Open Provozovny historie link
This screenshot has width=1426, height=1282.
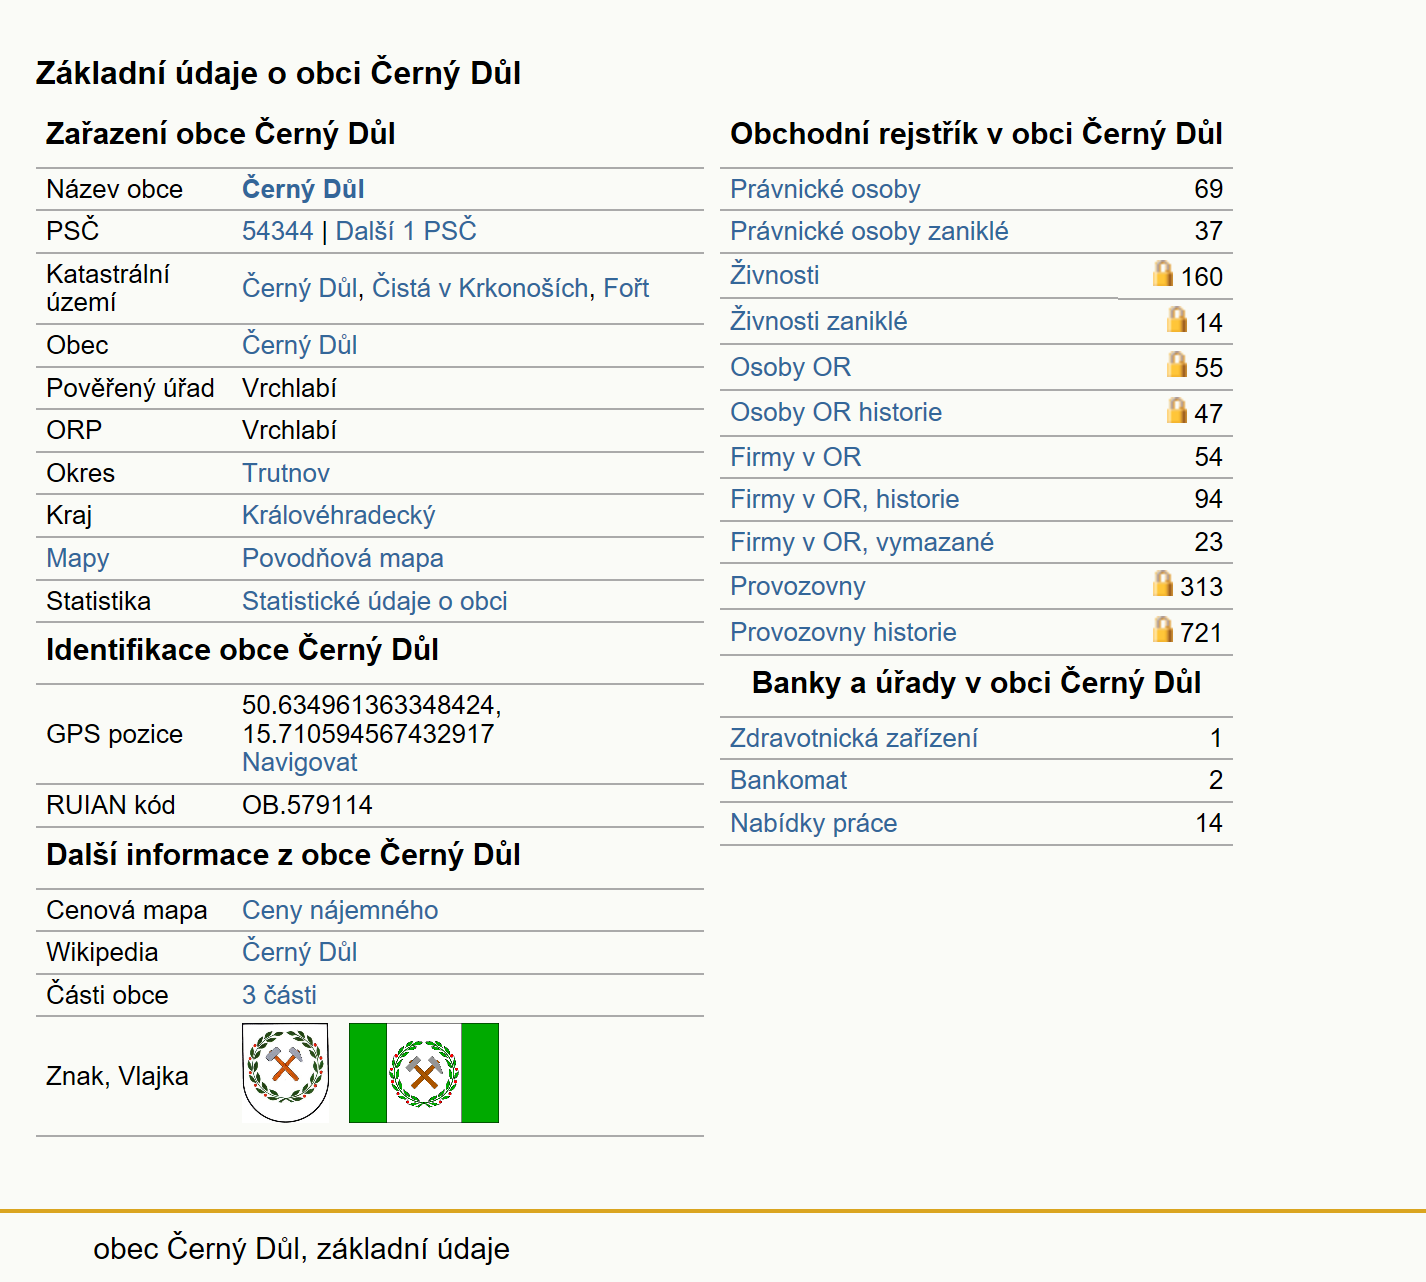click(843, 632)
